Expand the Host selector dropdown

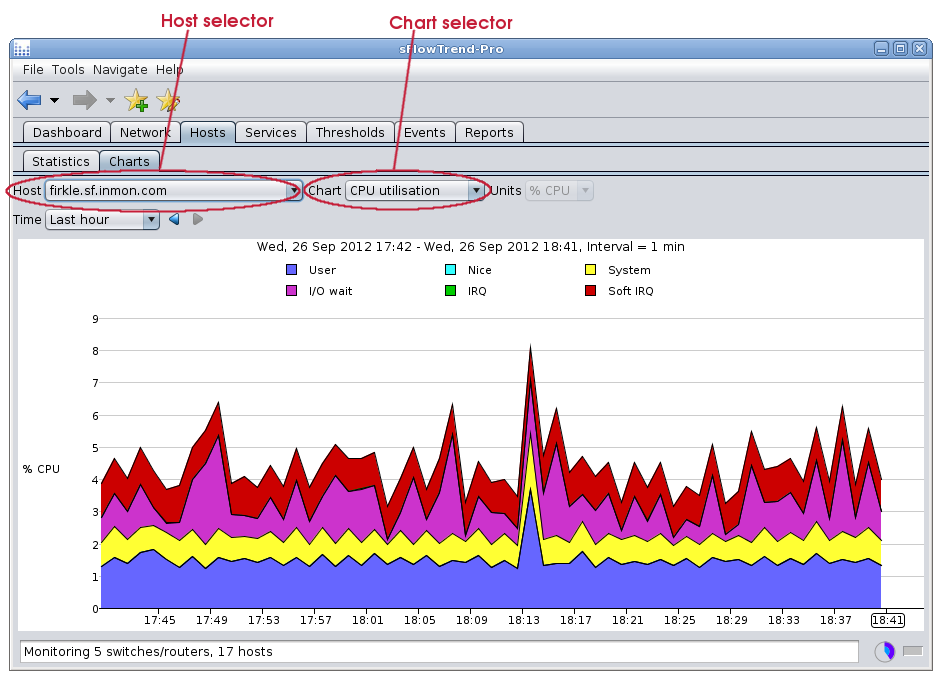(x=294, y=190)
